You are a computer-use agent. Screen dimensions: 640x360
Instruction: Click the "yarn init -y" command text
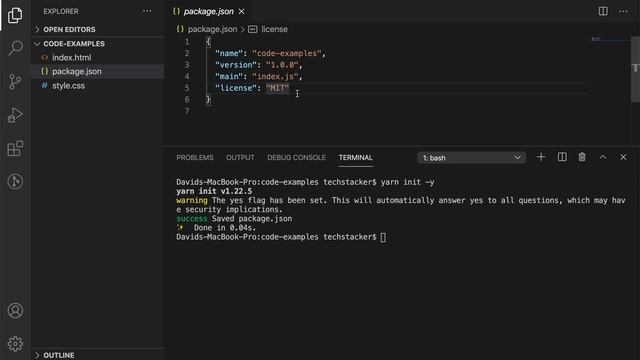coord(407,182)
